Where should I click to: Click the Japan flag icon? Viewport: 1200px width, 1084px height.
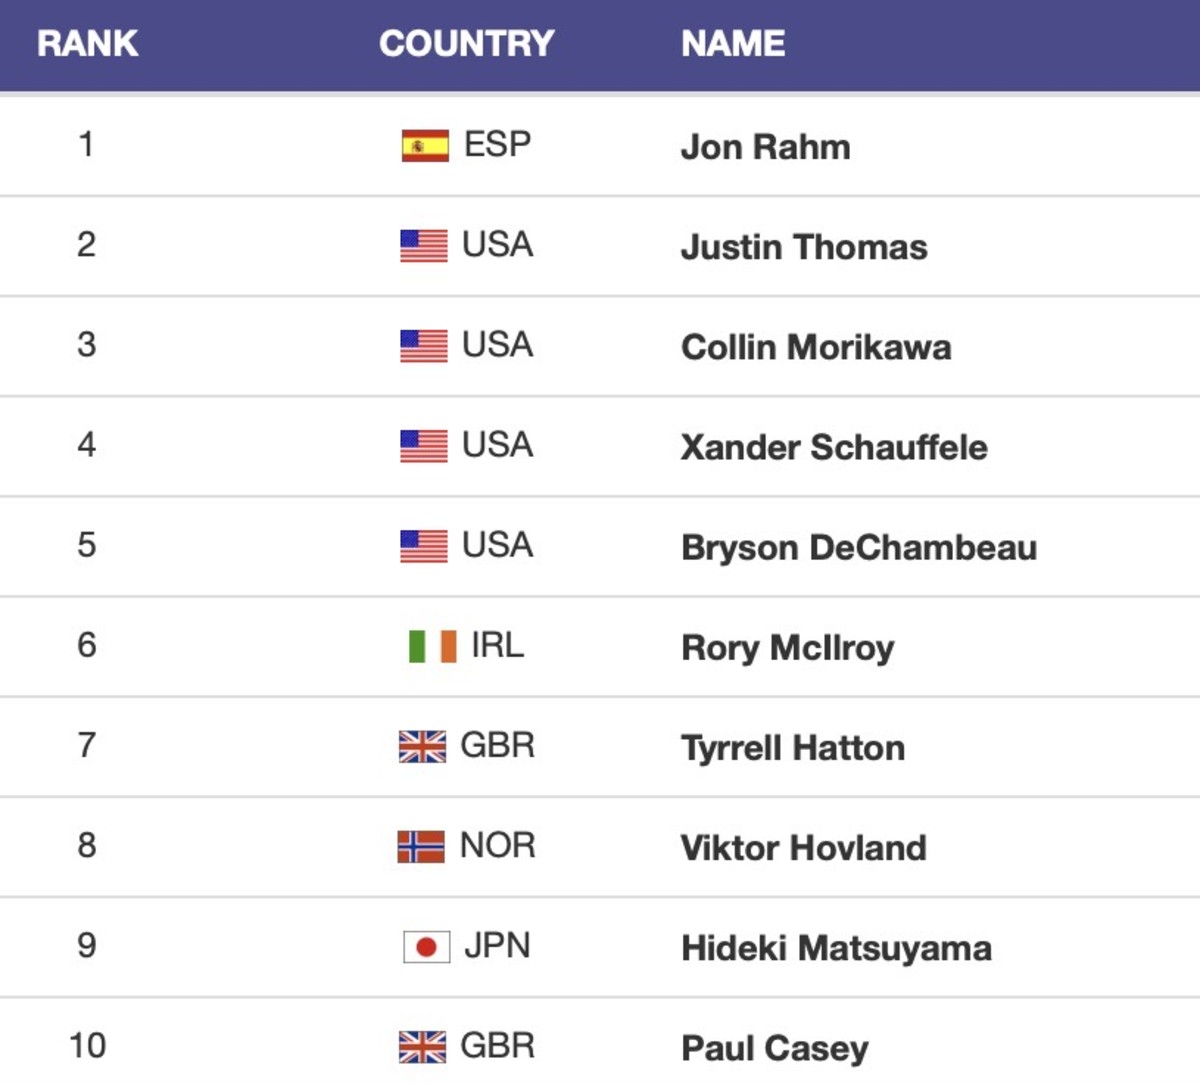click(x=426, y=947)
